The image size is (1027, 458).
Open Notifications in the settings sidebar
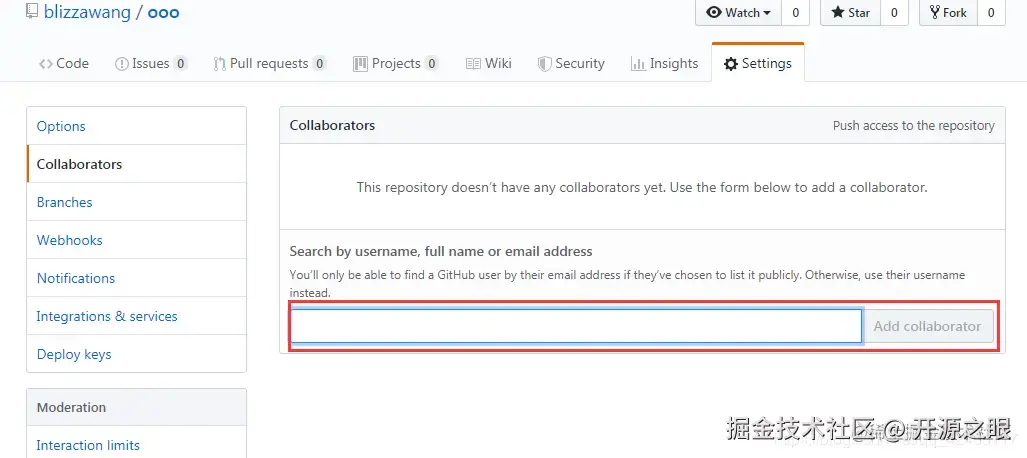click(x=136, y=278)
